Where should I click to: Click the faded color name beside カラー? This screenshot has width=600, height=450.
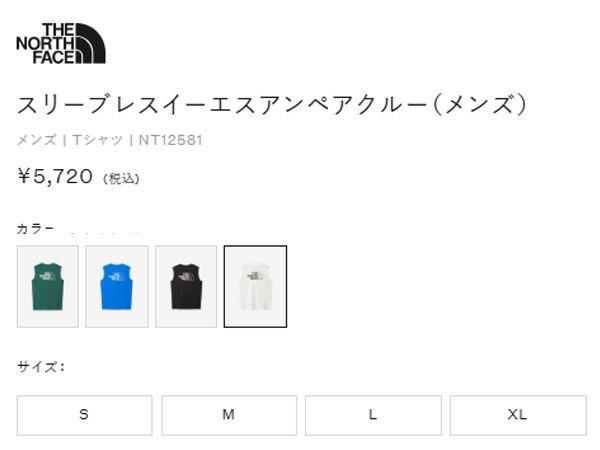(x=103, y=232)
